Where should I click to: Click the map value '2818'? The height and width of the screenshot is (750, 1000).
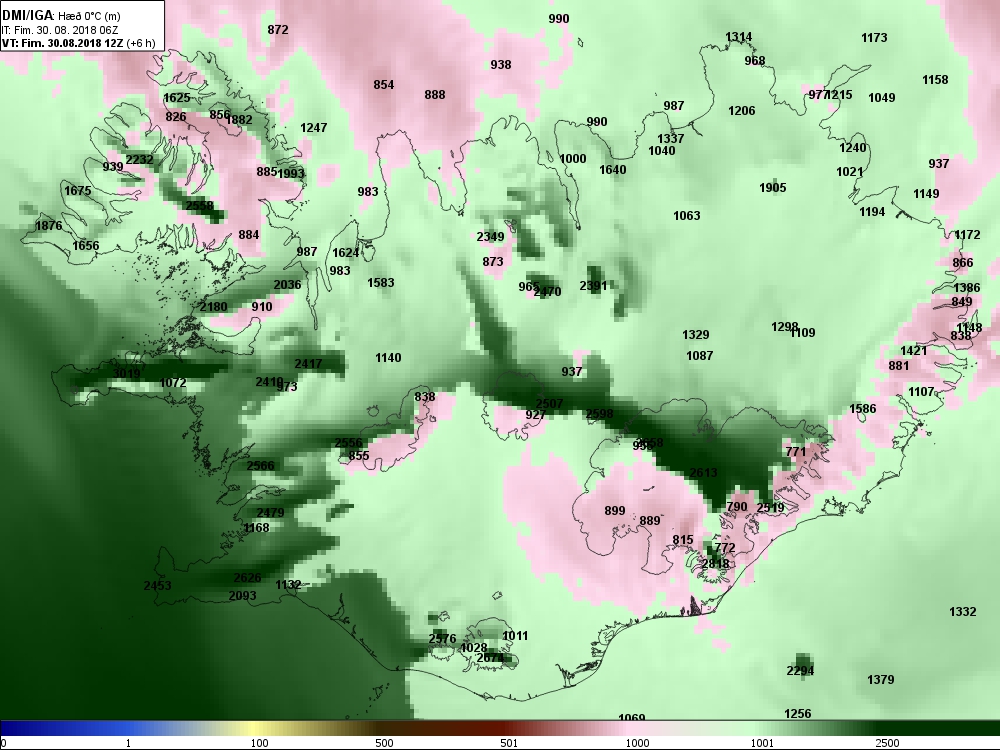[715, 564]
